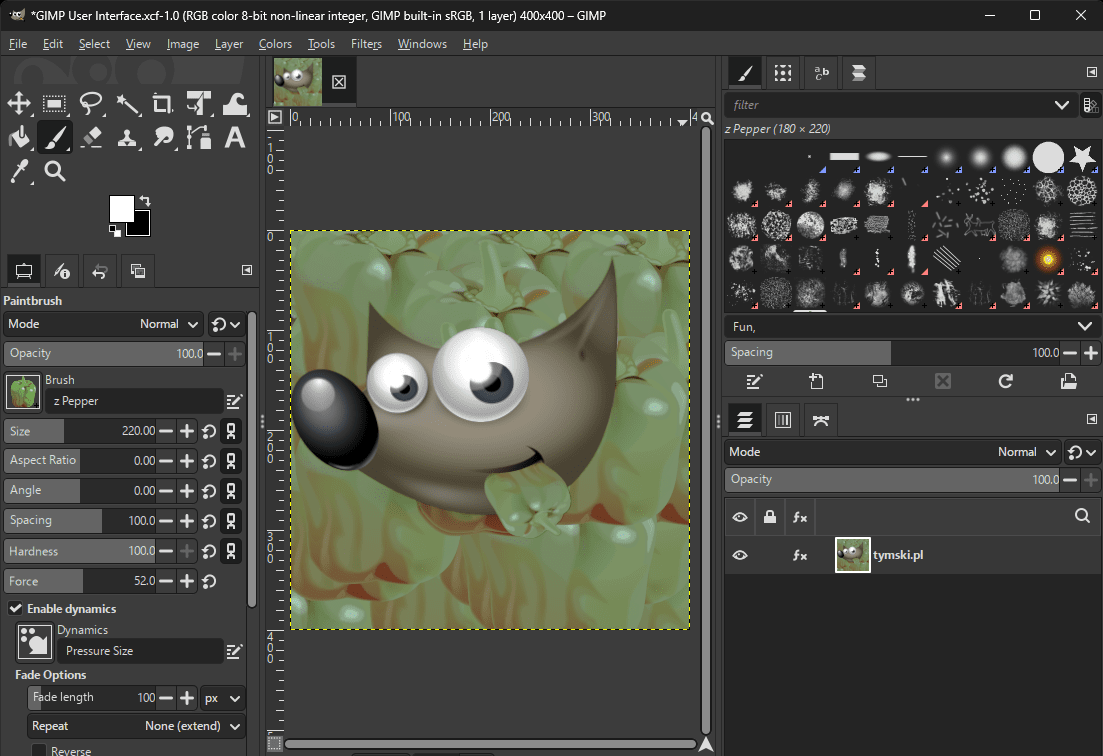This screenshot has width=1103, height=756.
Task: Hide the tymski.pl layer
Action: pos(739,555)
